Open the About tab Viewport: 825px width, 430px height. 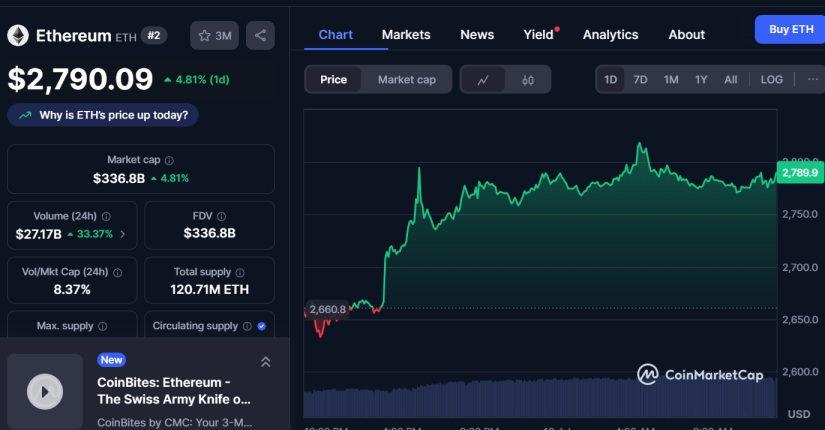(x=687, y=35)
